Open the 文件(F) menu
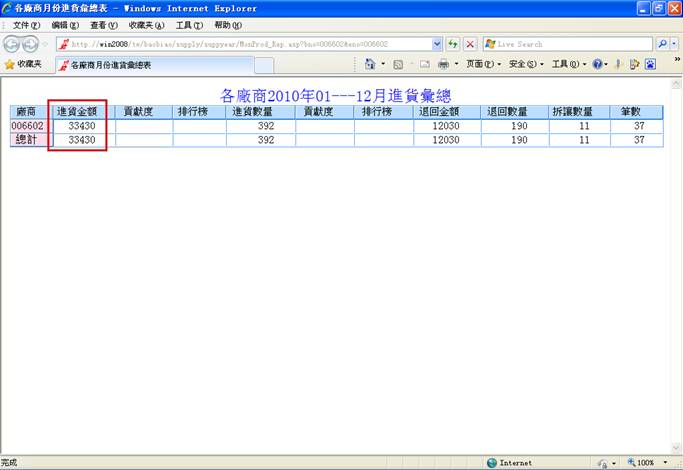Screen dimensions: 683x470 [26, 25]
